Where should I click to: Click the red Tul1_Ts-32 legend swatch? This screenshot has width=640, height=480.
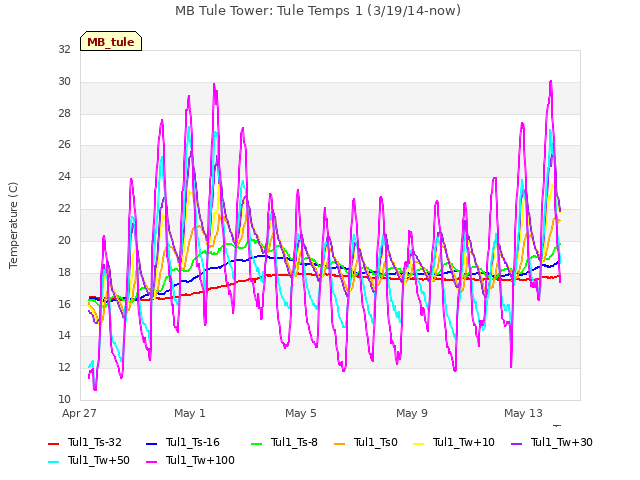click(53, 444)
